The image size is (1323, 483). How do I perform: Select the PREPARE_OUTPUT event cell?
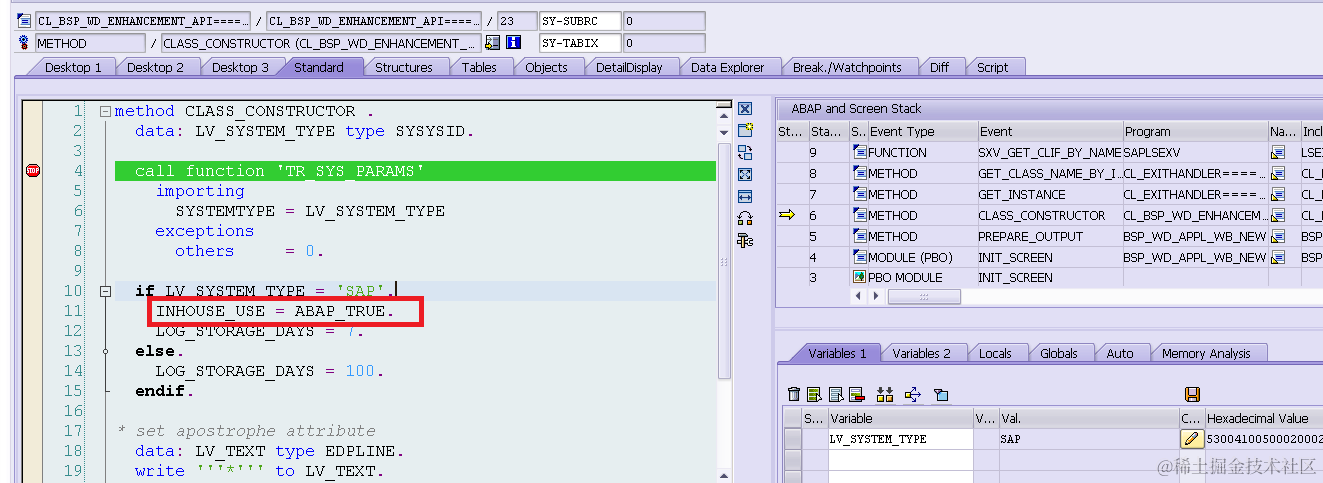(1049, 236)
